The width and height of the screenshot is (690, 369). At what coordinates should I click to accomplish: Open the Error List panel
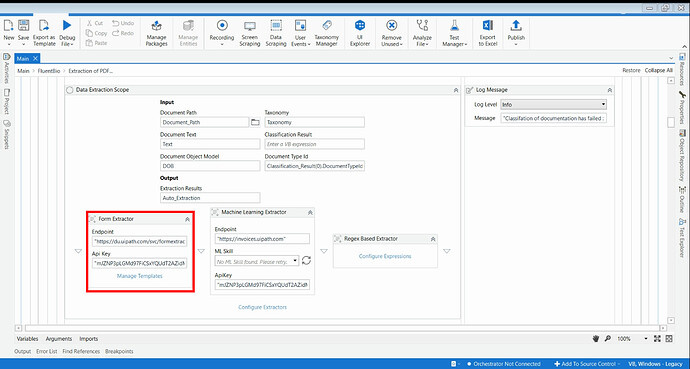pos(47,351)
